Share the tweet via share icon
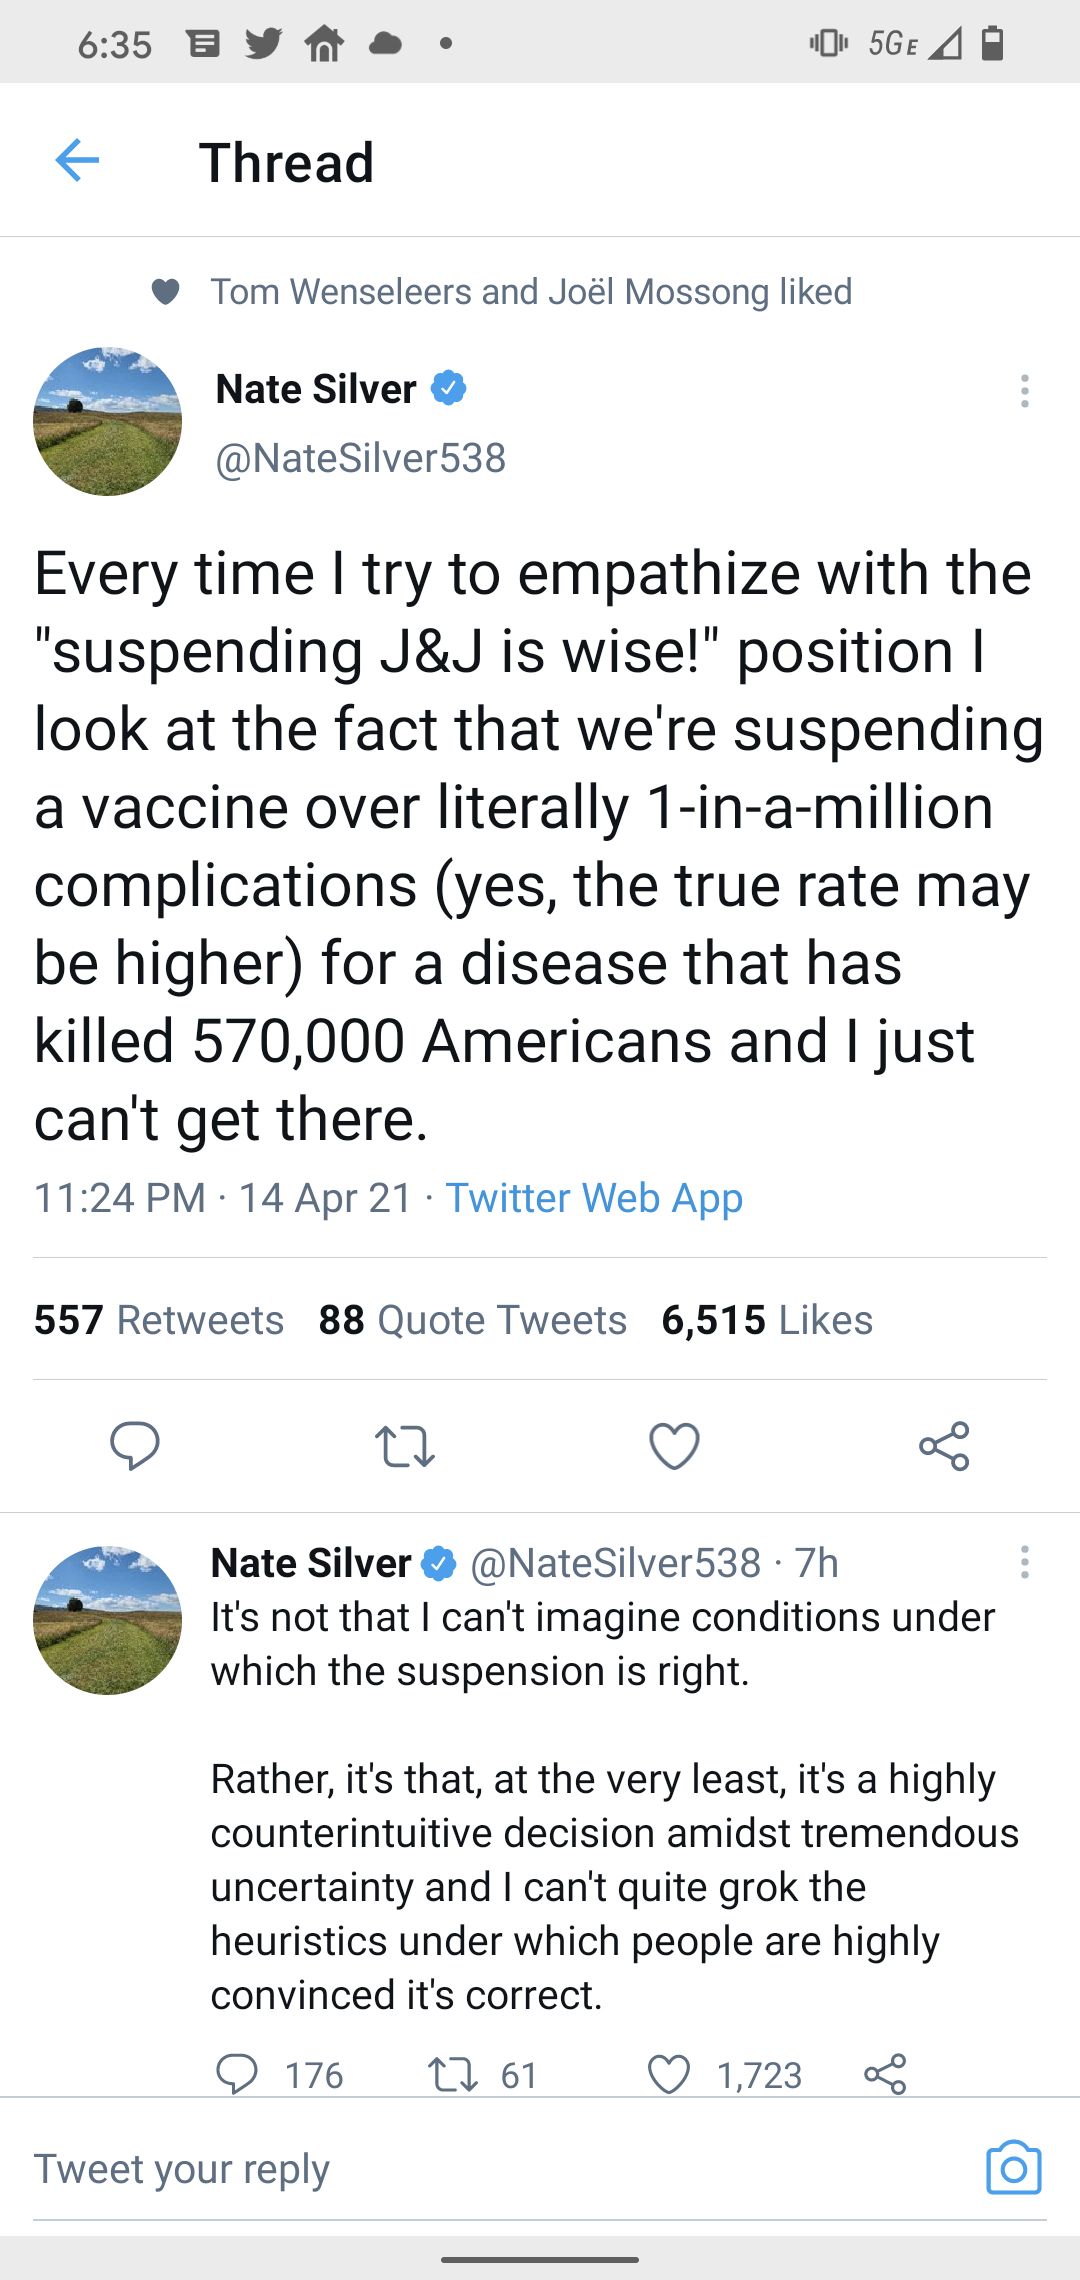1080x2280 pixels. pyautogui.click(x=945, y=1444)
